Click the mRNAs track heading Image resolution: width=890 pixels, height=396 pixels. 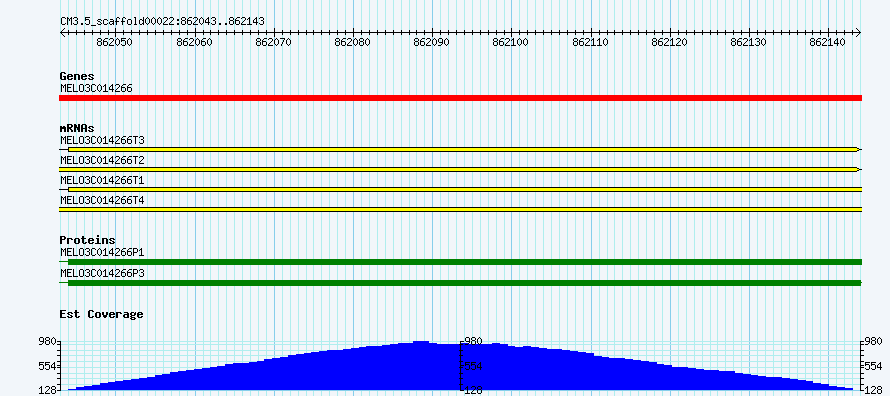(77, 128)
